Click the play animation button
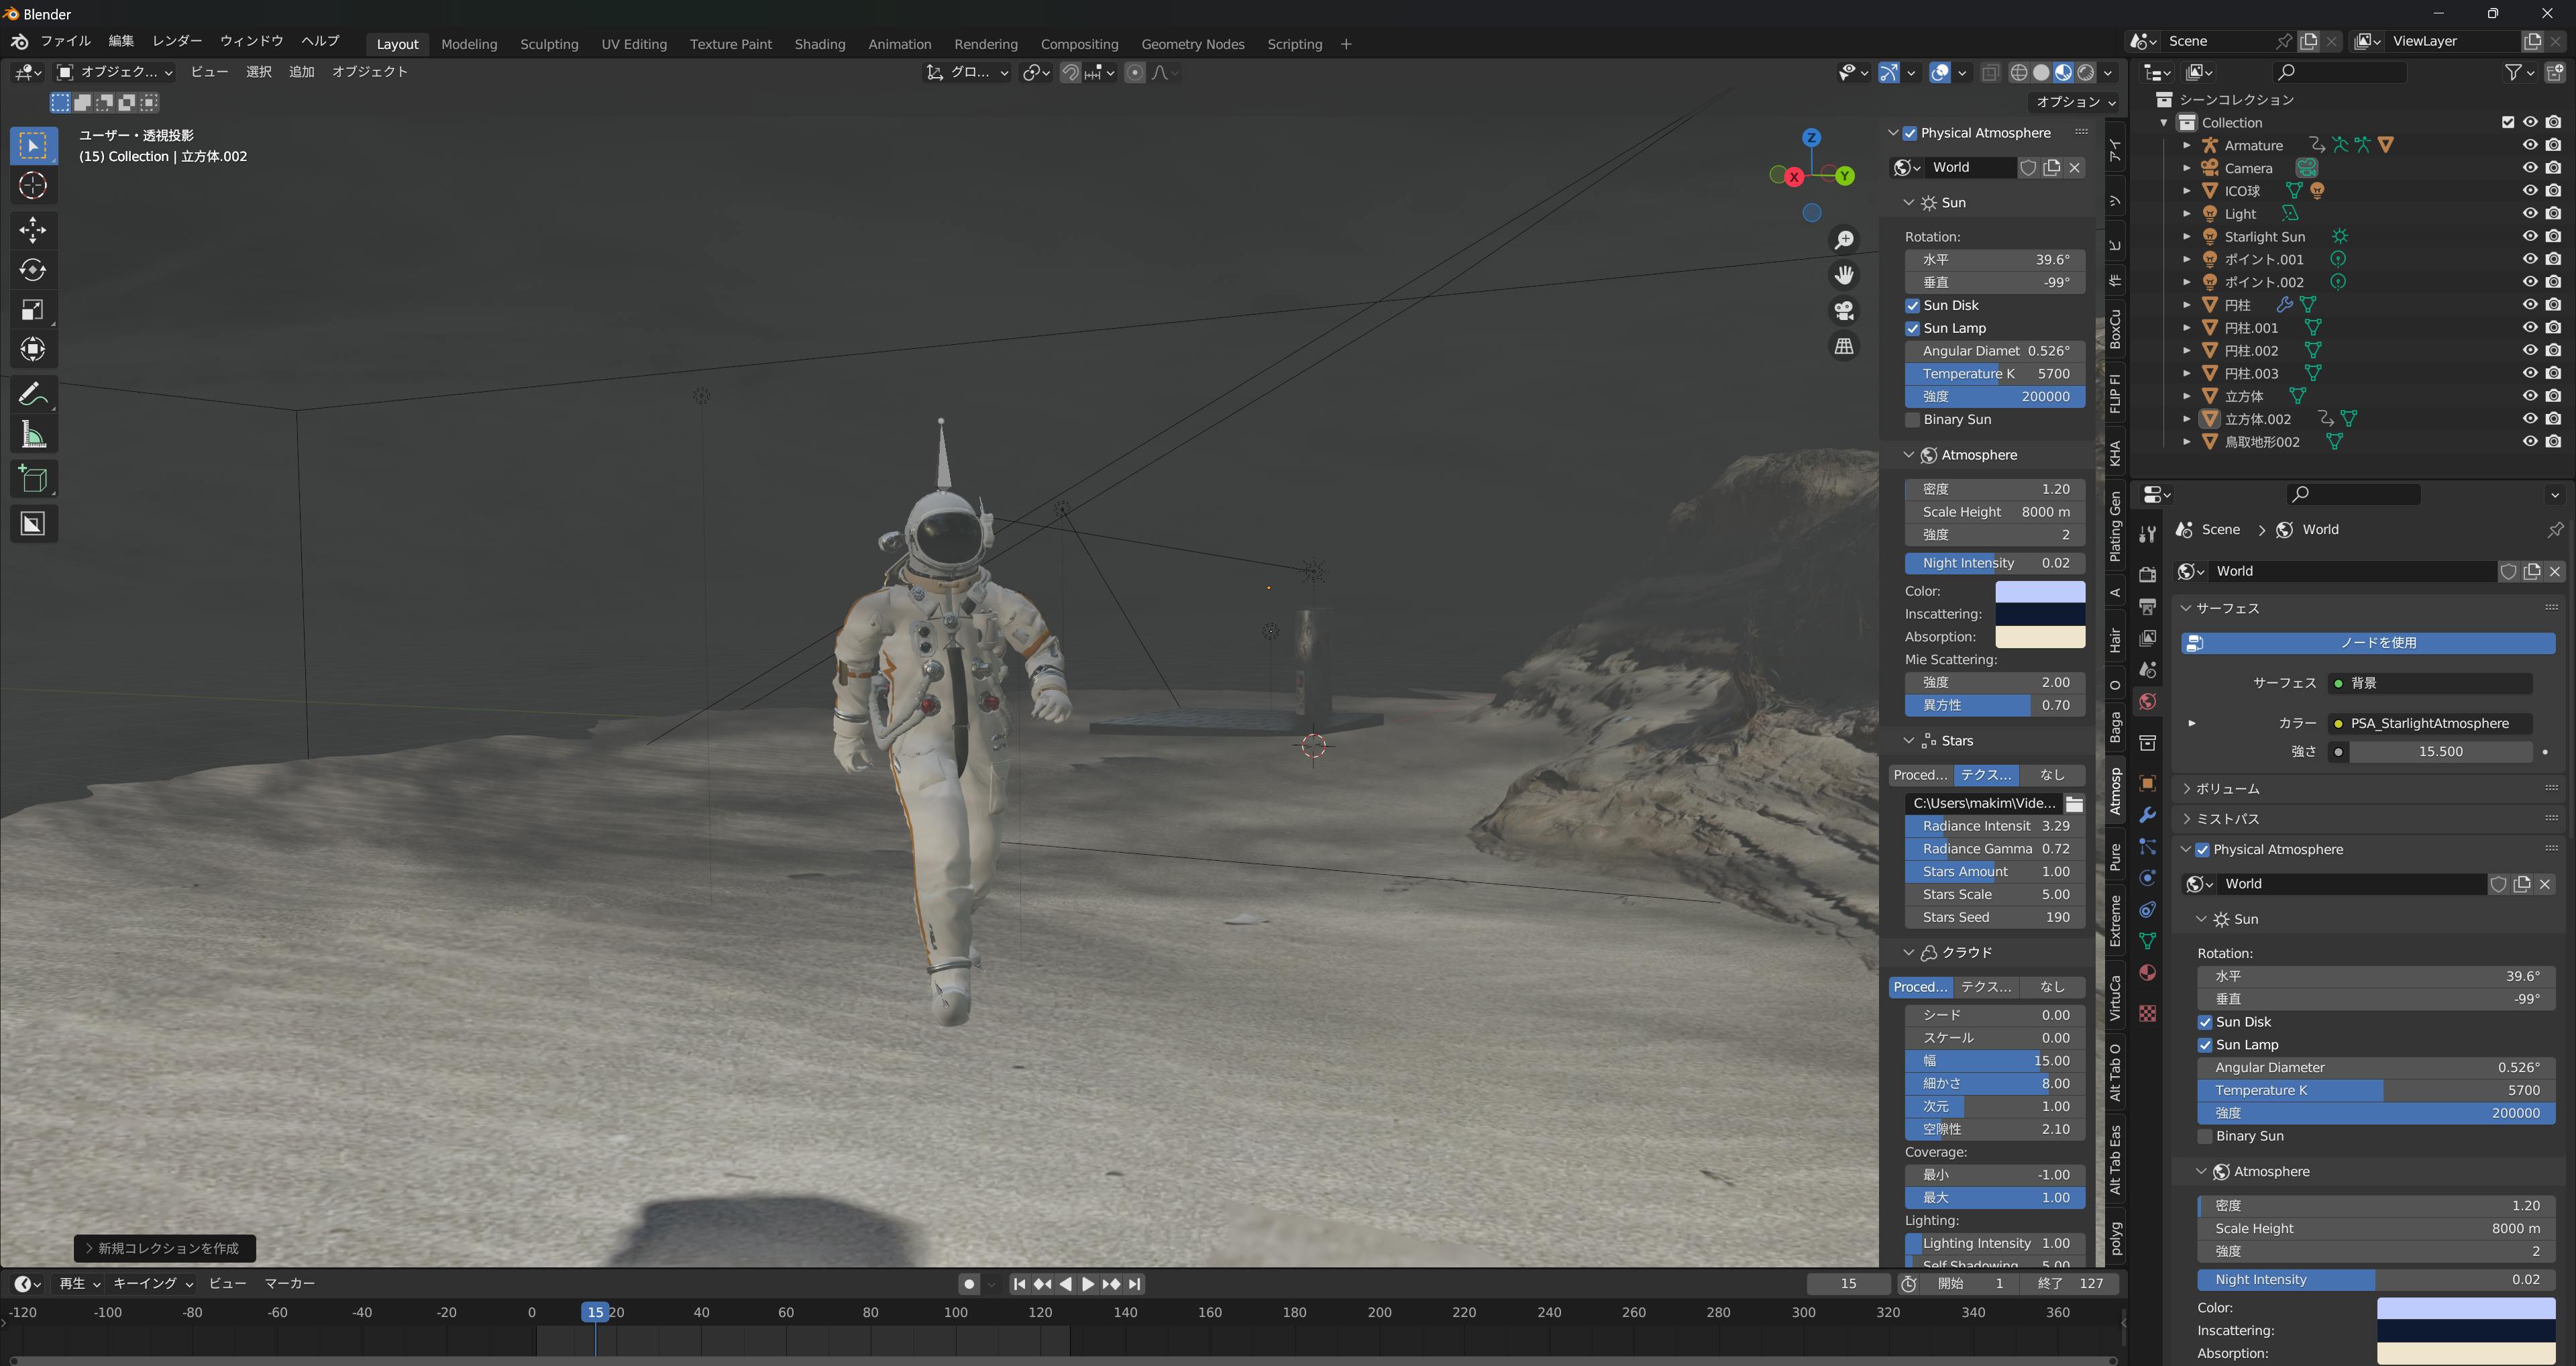 click(x=1088, y=1284)
